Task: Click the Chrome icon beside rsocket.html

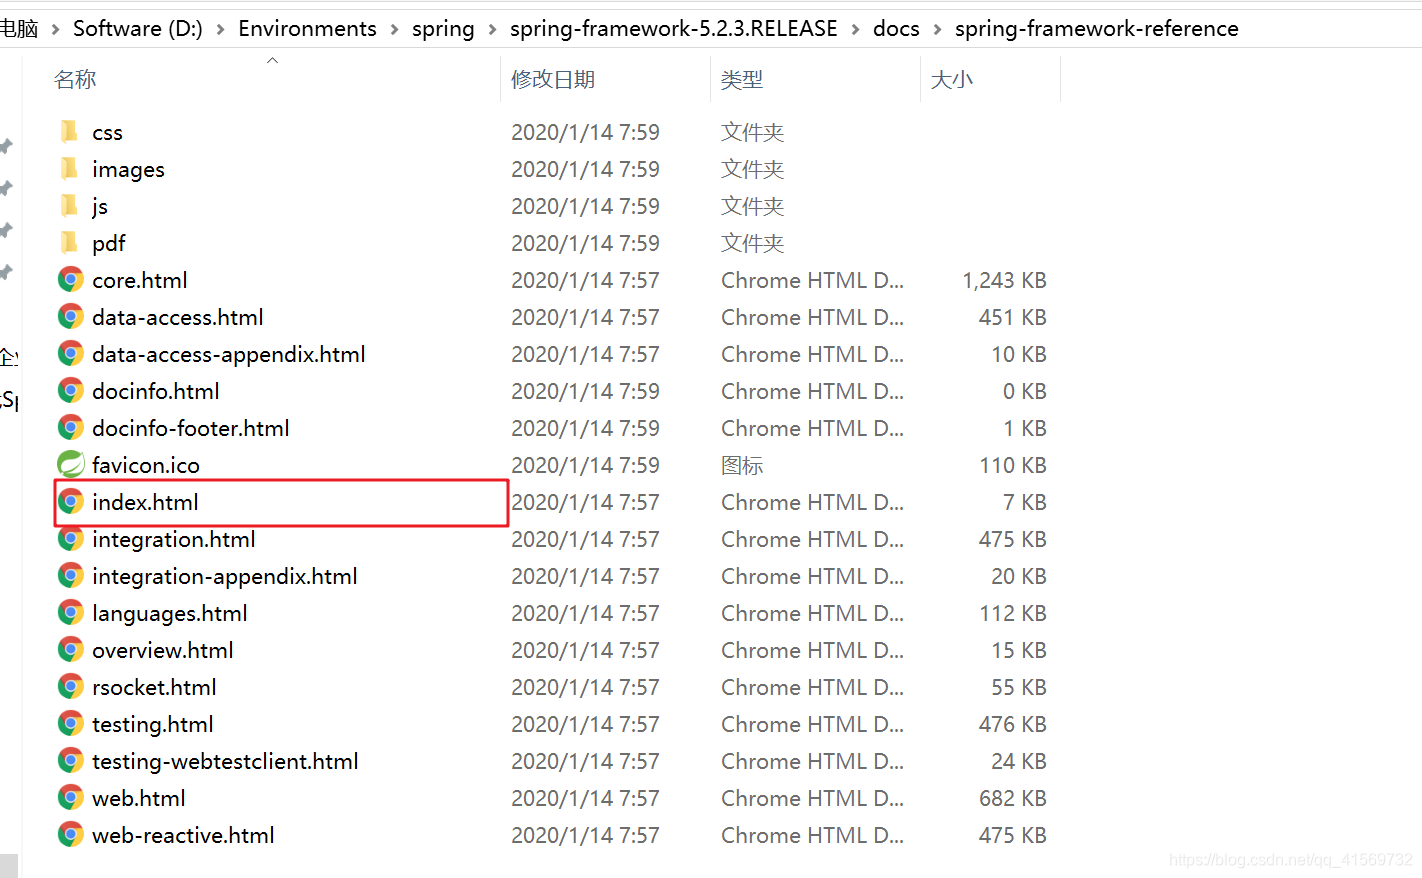Action: [x=70, y=686]
